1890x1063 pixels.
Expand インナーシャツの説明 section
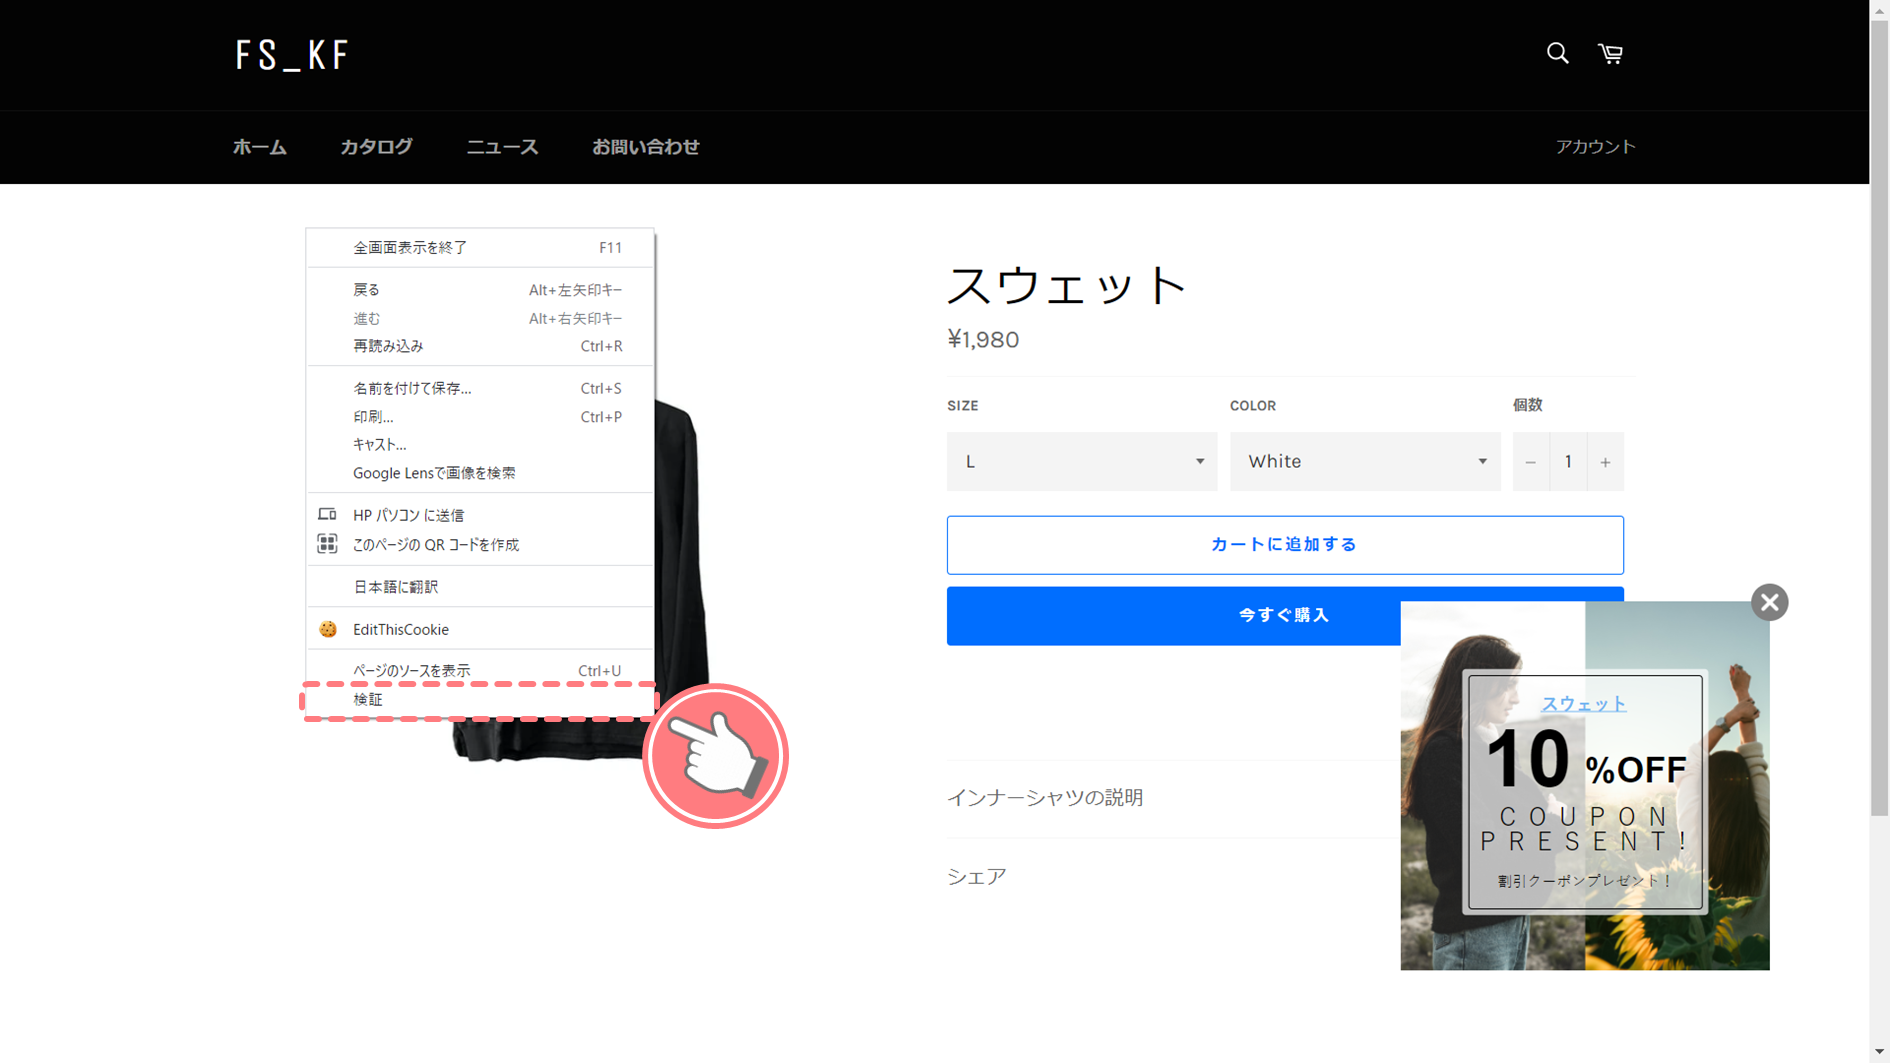(x=1045, y=797)
